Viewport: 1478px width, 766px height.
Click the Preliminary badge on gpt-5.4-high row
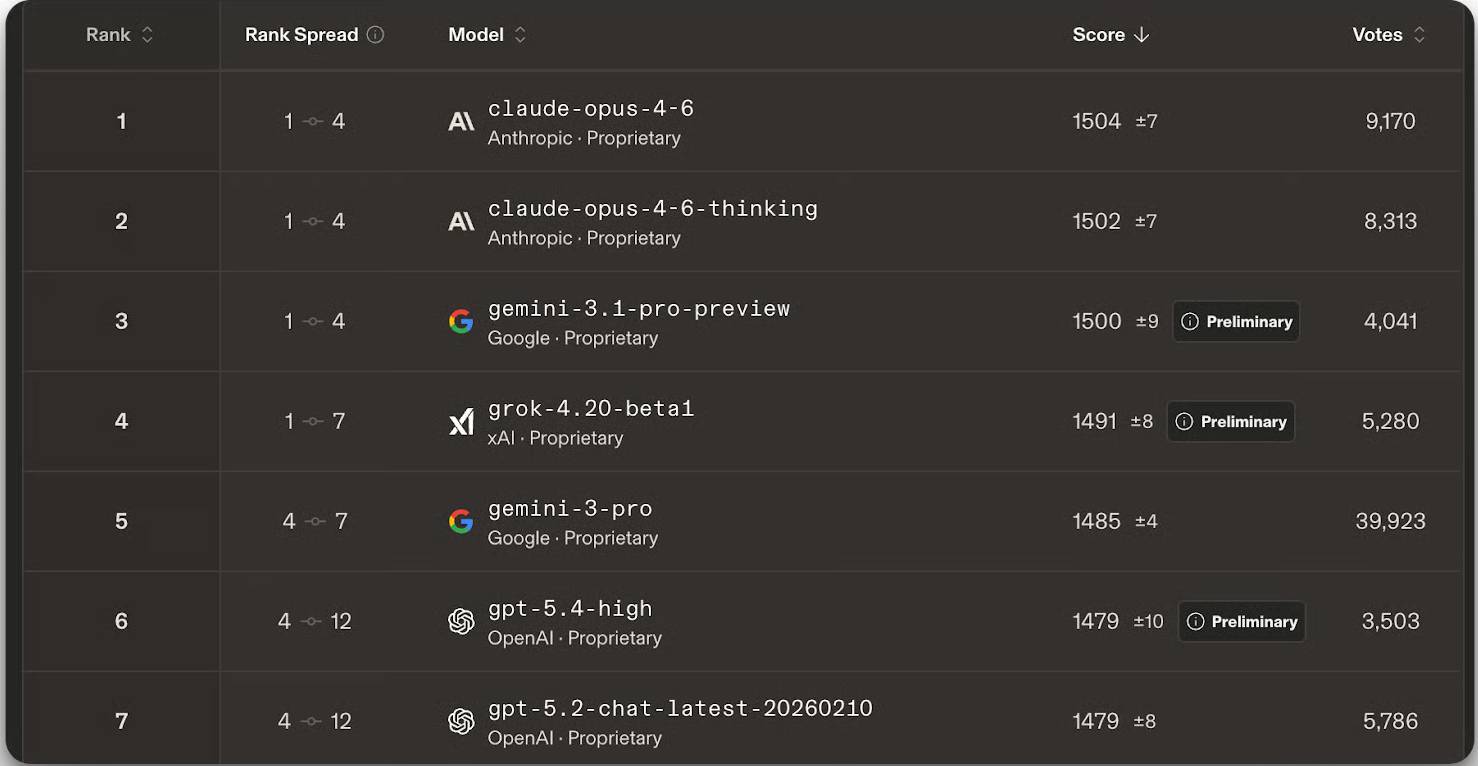point(1241,622)
